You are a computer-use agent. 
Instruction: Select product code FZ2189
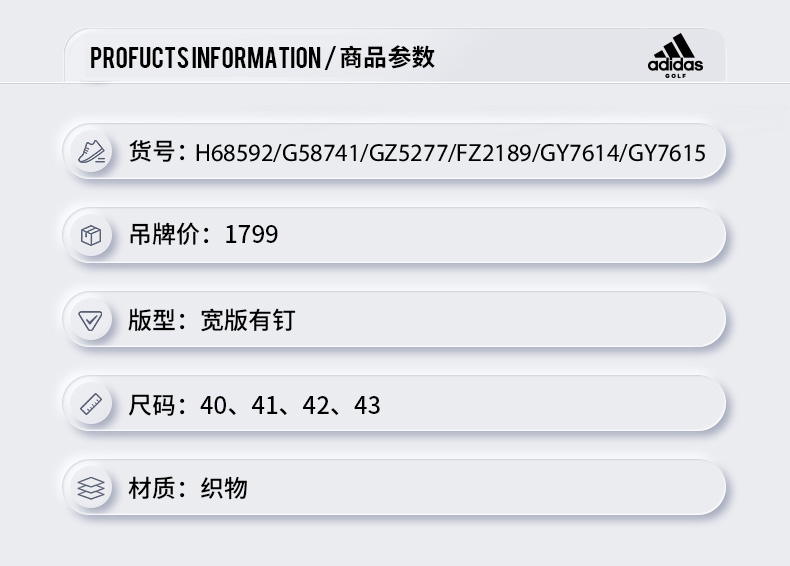494,153
